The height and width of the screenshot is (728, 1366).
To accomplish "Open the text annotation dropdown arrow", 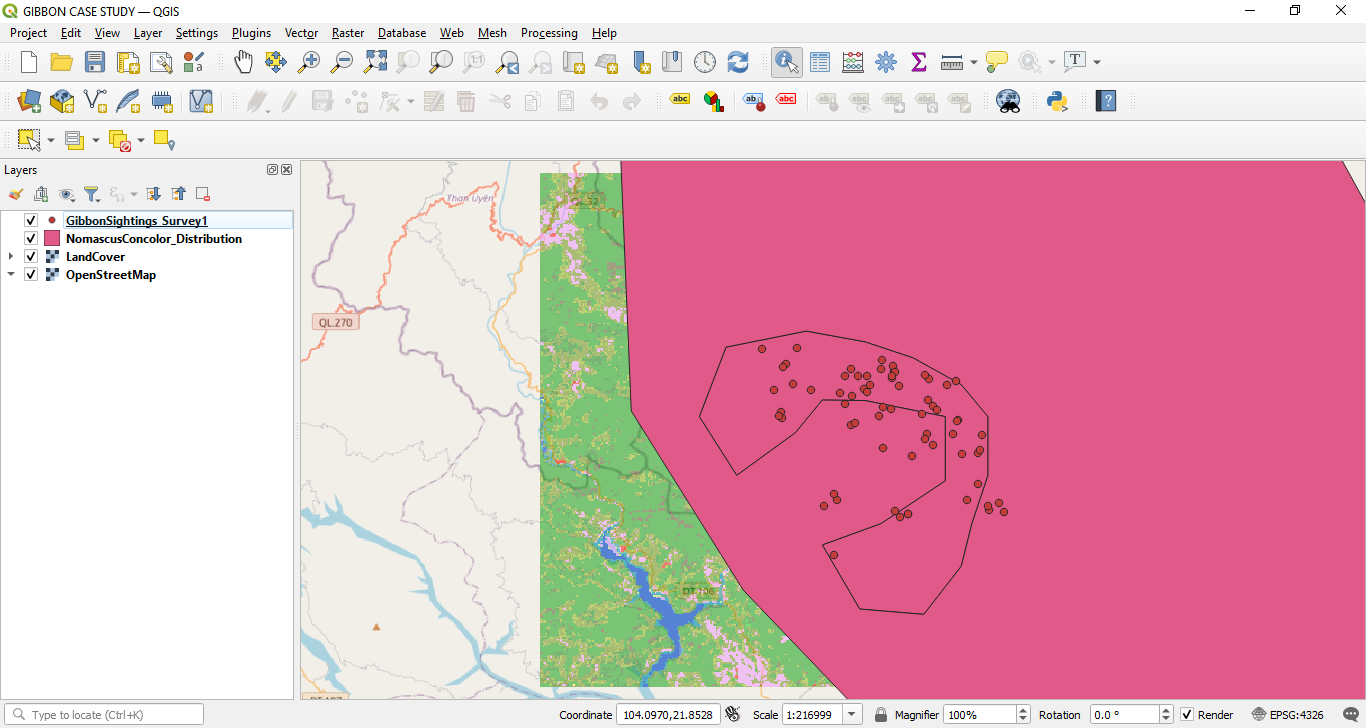I will [1097, 62].
